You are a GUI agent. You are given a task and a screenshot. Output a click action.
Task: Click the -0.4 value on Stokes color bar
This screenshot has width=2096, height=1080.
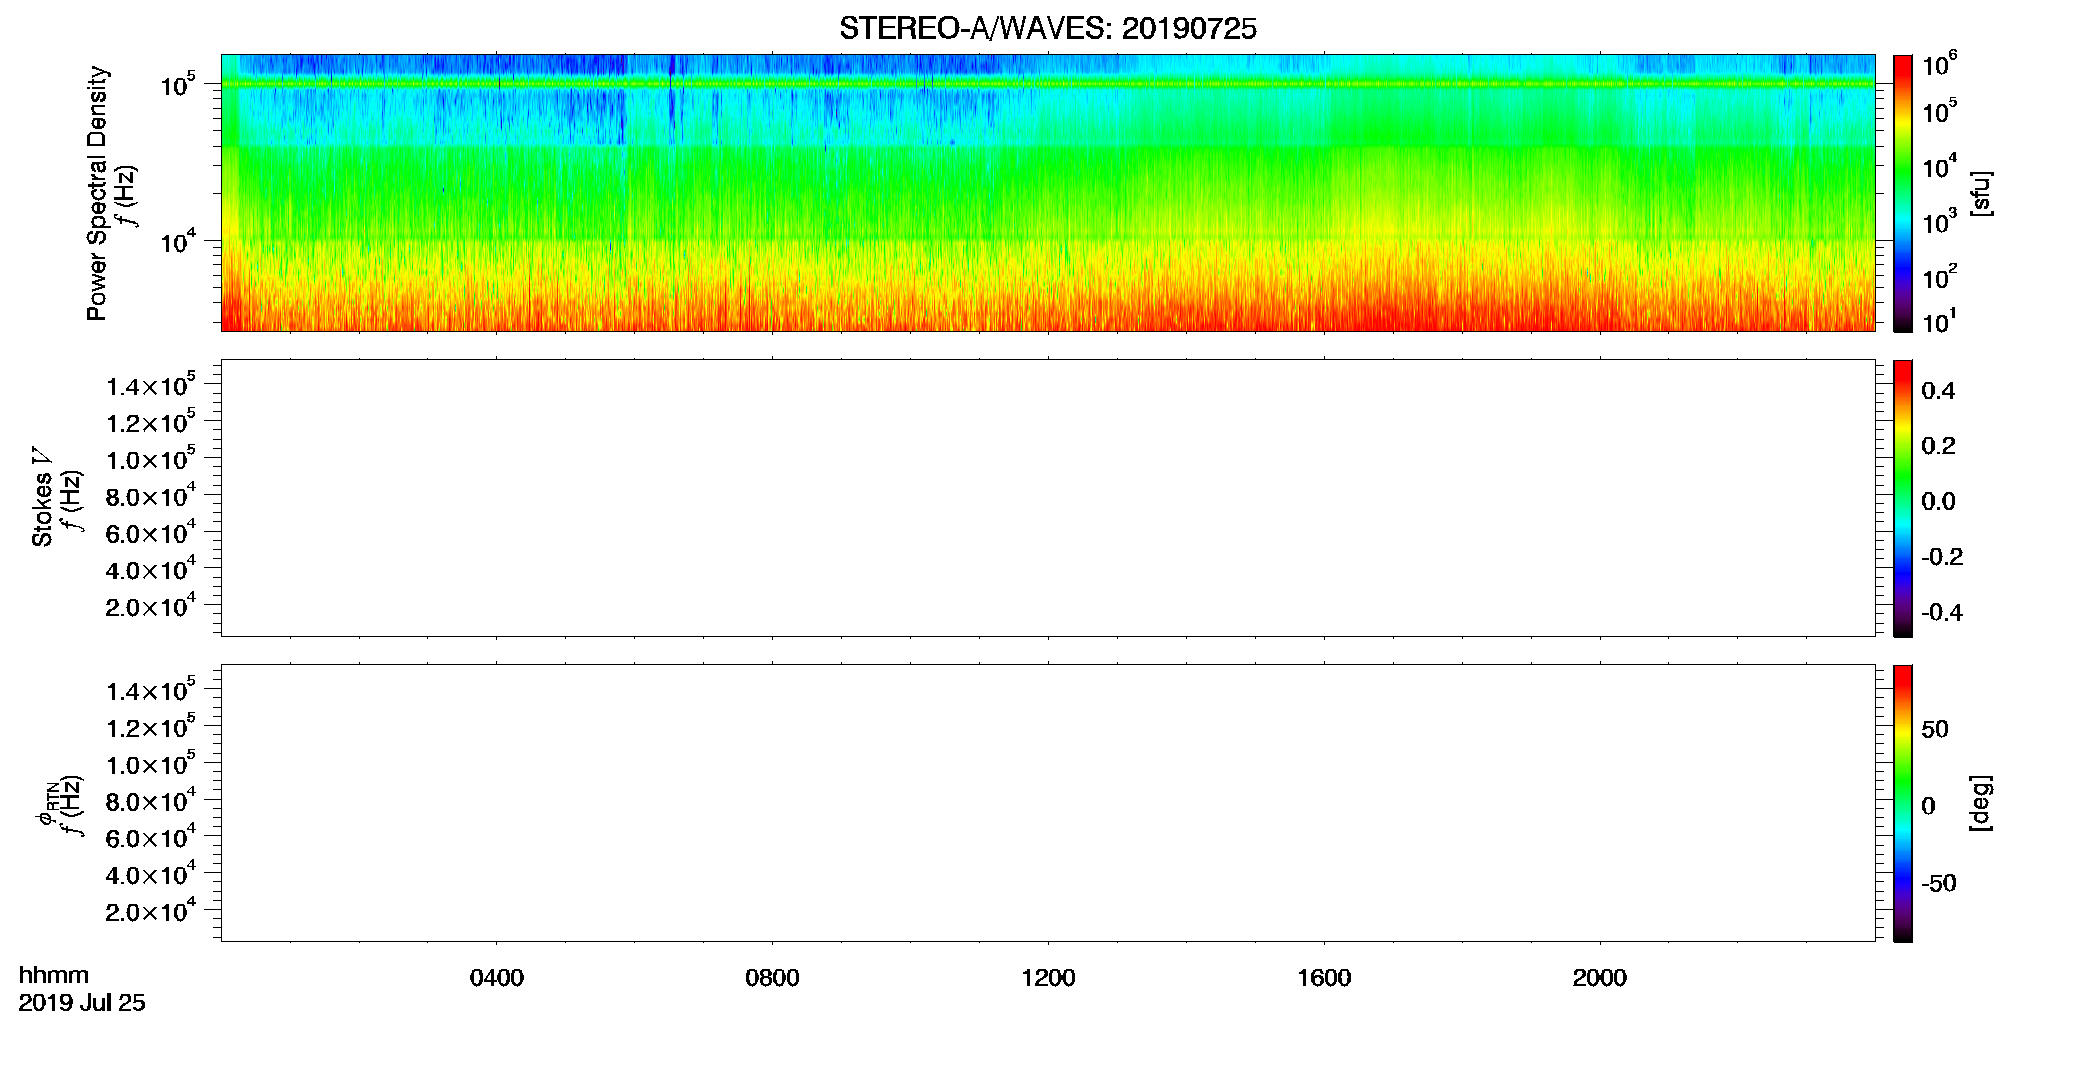tap(1941, 613)
